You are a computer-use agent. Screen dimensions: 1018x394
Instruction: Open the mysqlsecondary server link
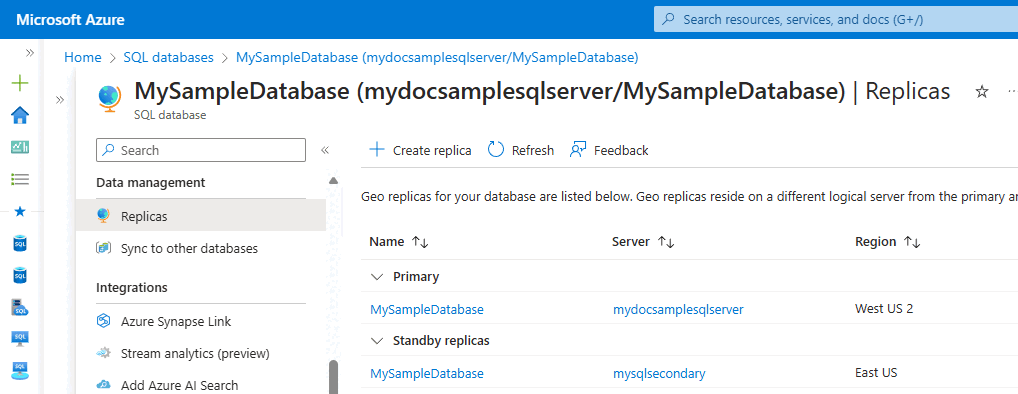pyautogui.click(x=659, y=373)
